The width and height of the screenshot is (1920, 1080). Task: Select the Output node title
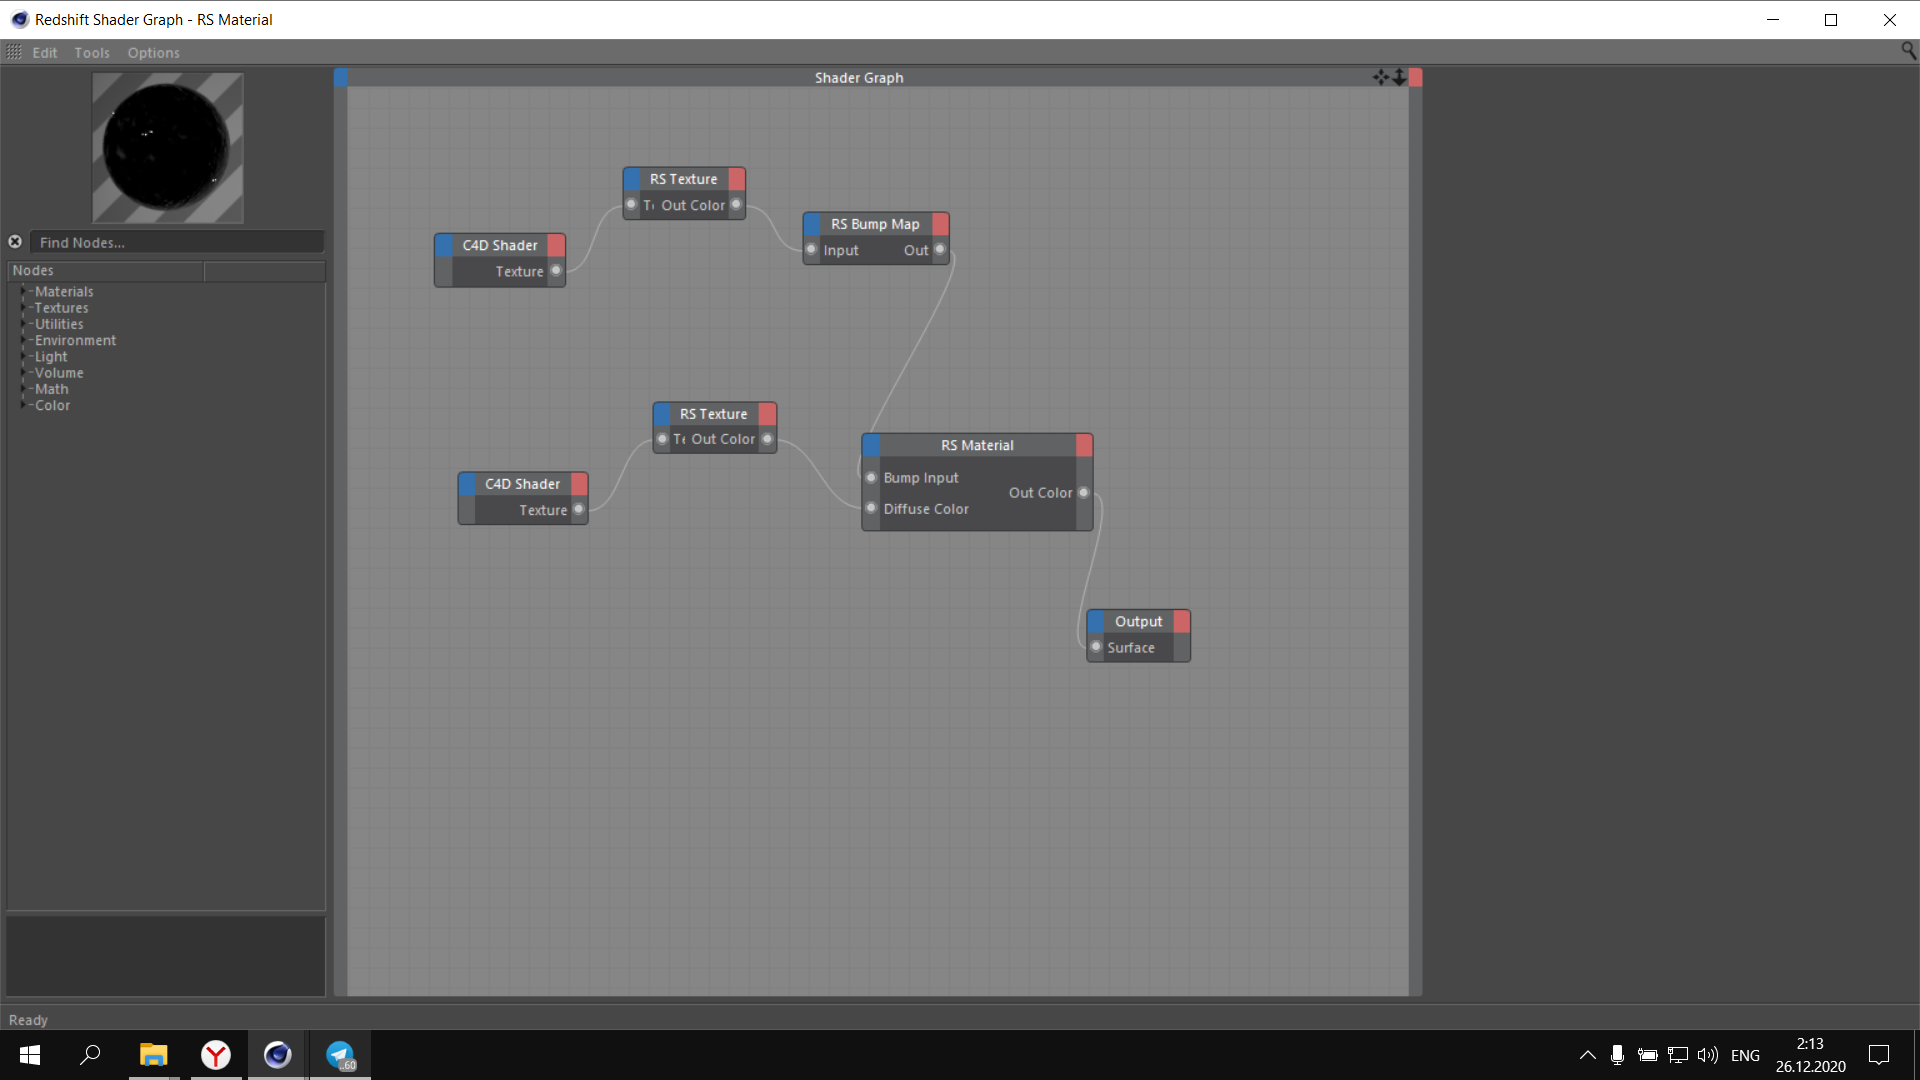[x=1138, y=621]
